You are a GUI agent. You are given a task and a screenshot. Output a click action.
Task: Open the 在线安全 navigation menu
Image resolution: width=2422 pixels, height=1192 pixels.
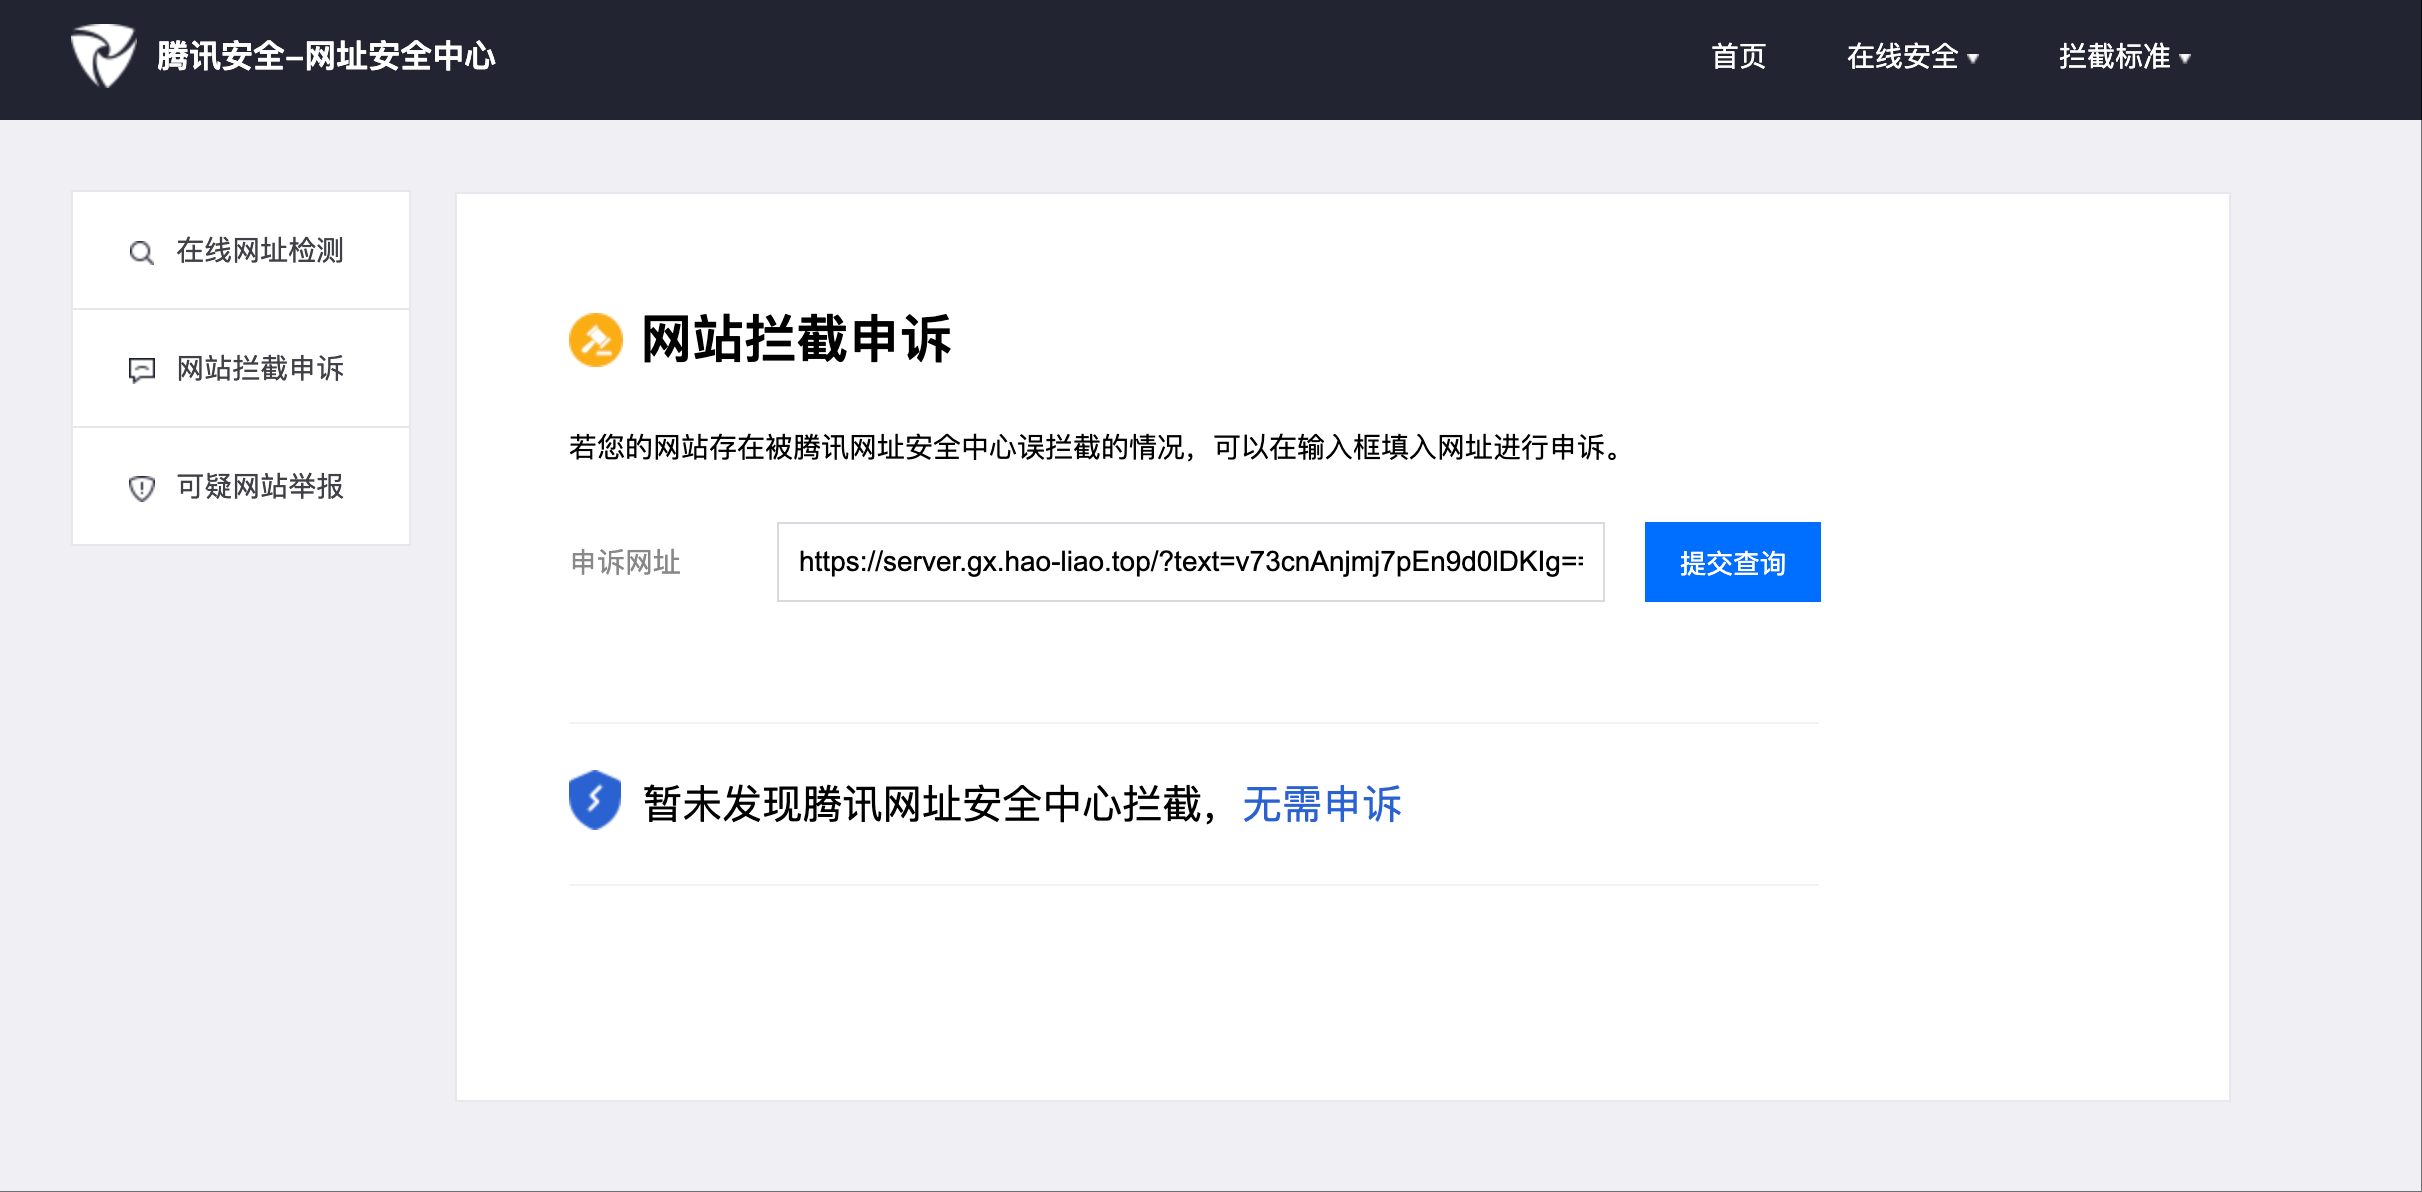click(1902, 57)
